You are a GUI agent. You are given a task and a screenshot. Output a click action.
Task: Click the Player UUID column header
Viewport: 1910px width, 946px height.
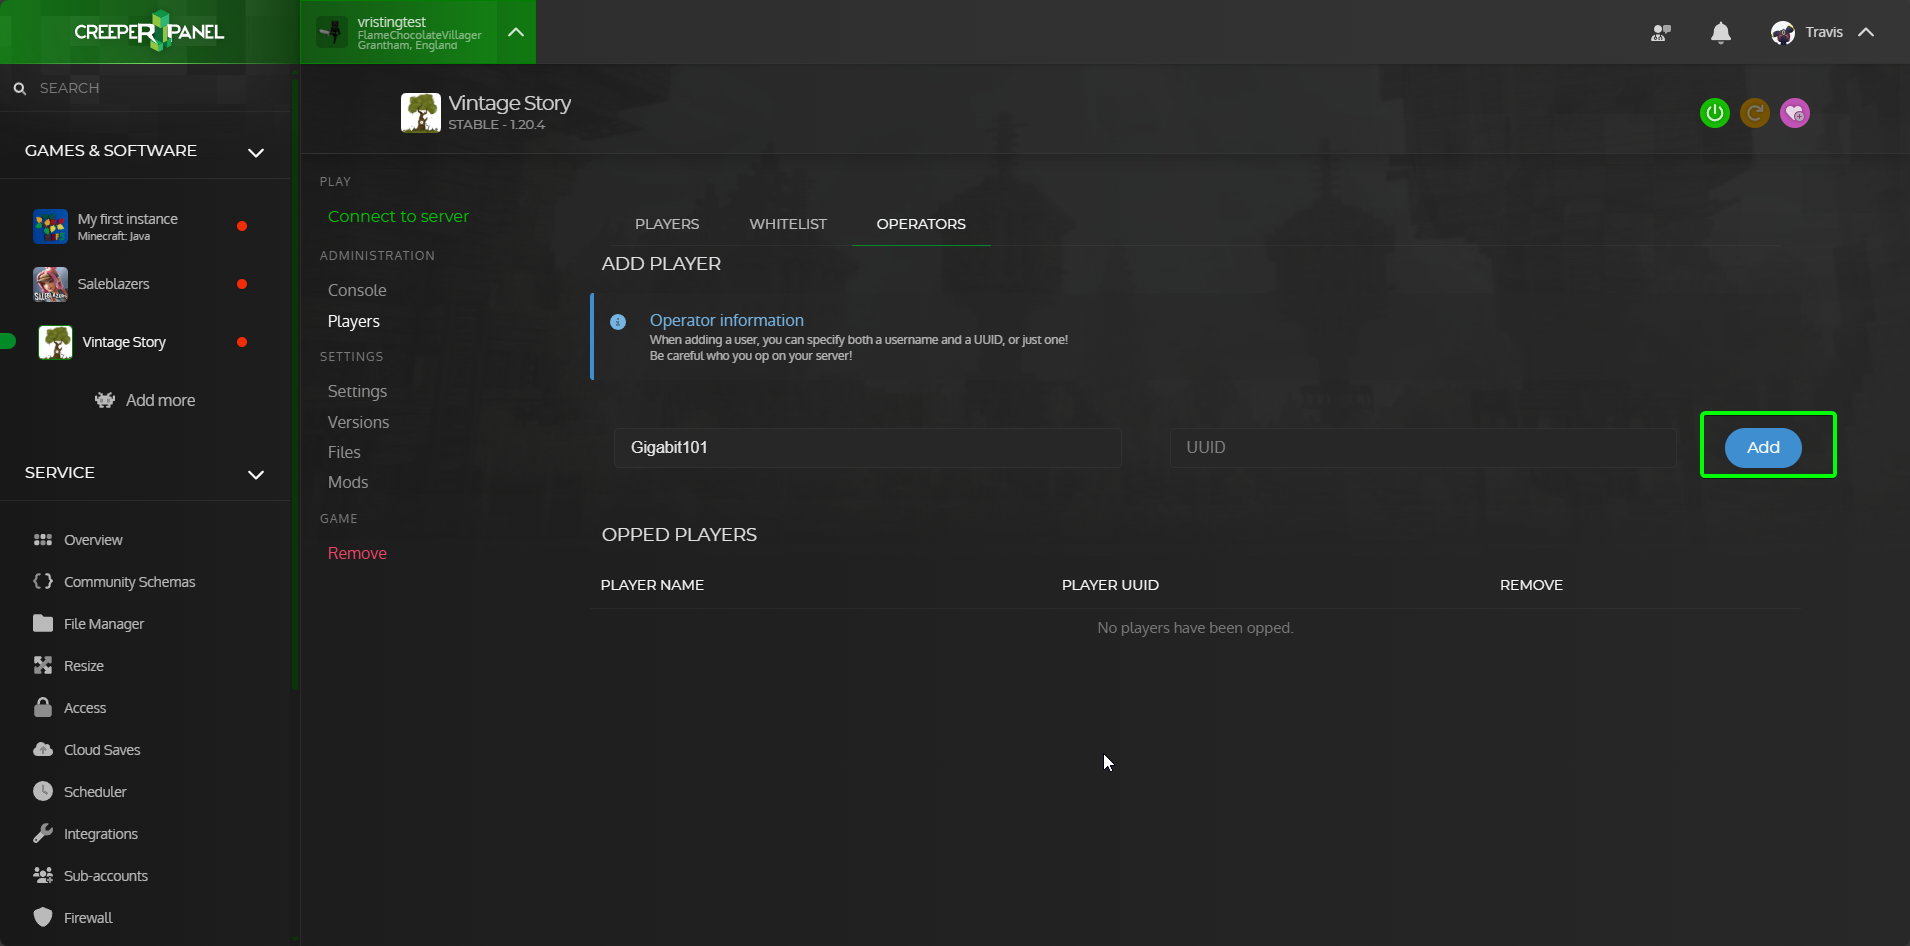coord(1110,585)
